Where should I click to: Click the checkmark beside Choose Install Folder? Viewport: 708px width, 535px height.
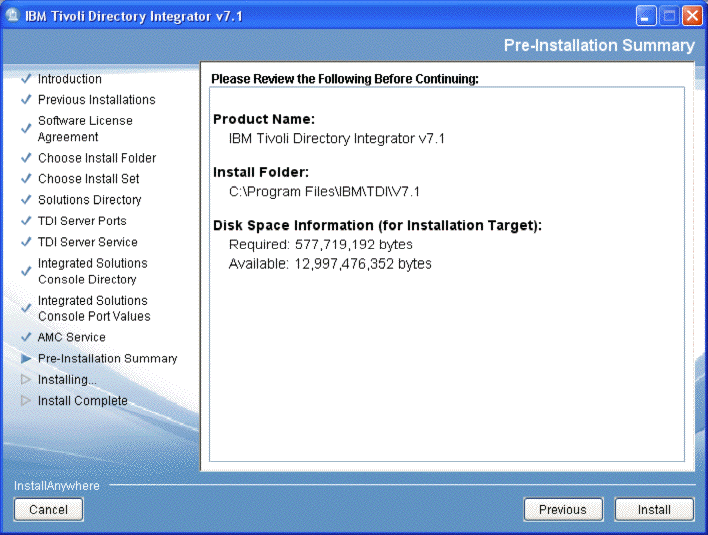(26, 158)
